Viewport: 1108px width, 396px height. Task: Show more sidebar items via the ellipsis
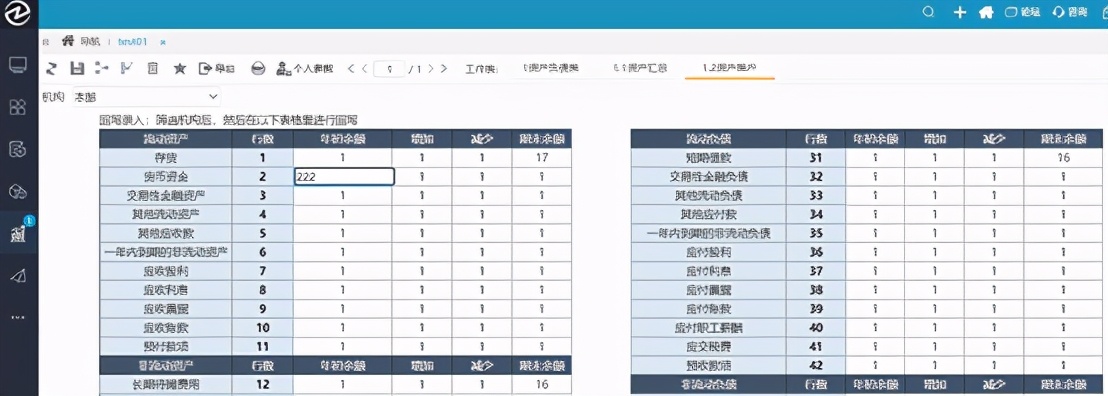18,317
